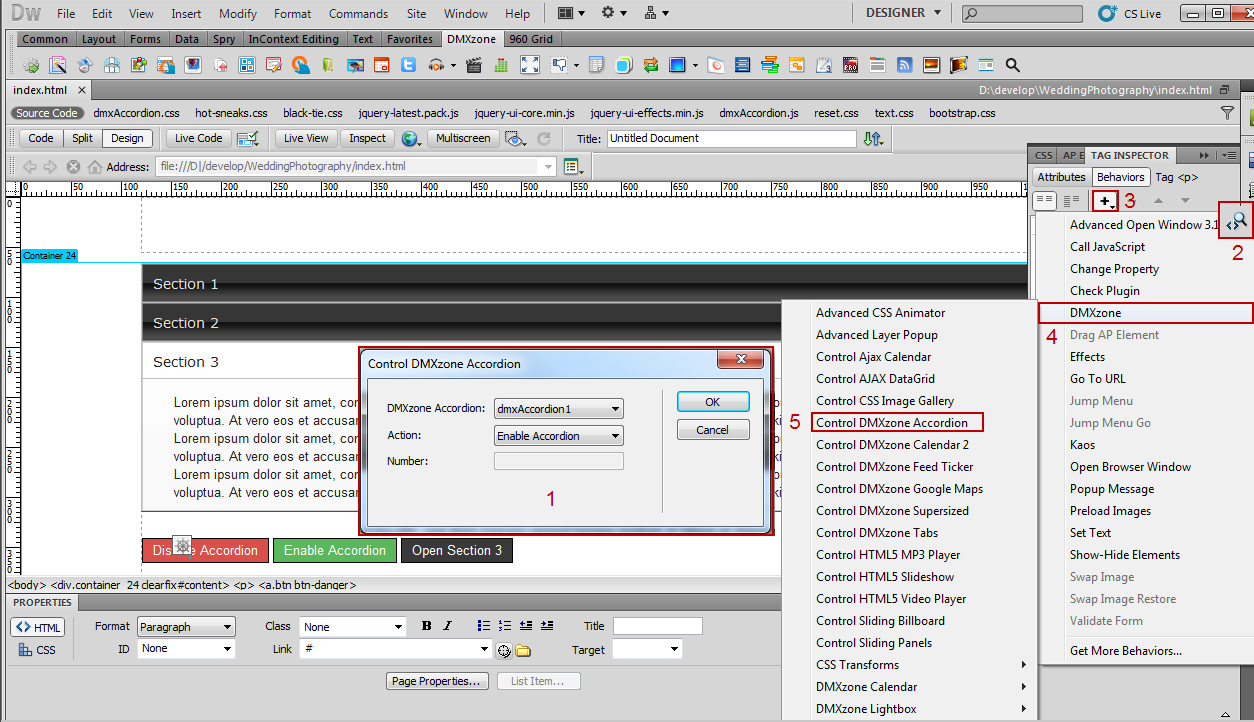Click Cancel in Control DMXzone Accordion dialog

[x=713, y=430]
